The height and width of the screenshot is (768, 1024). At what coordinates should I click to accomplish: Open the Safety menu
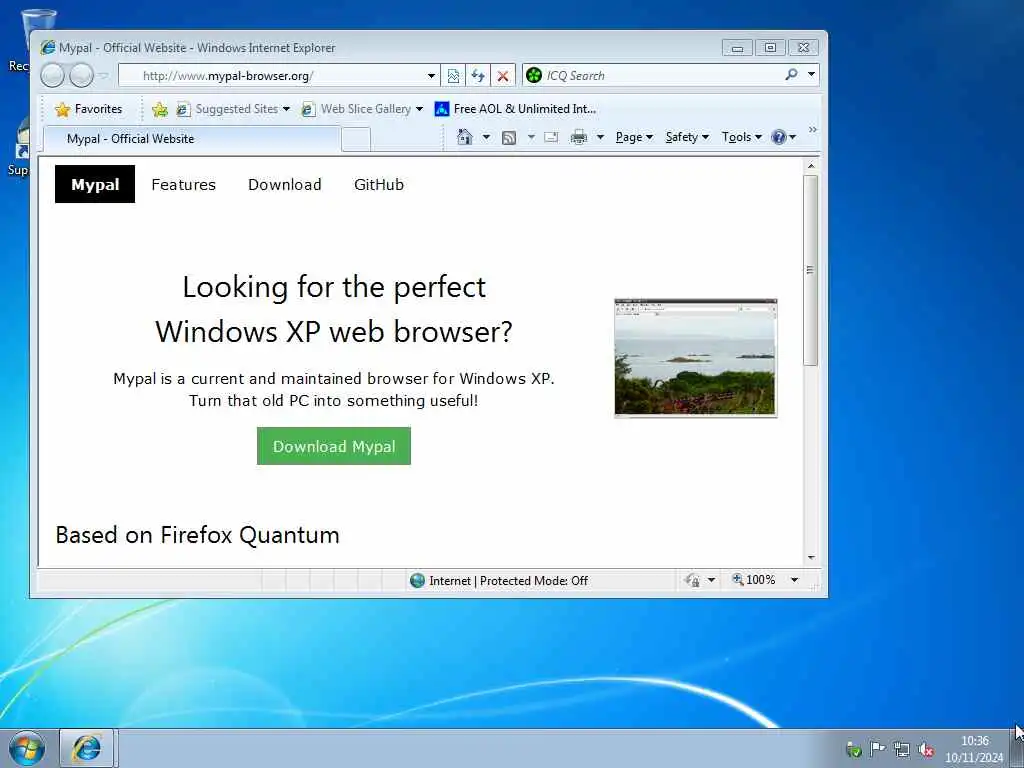coord(687,137)
